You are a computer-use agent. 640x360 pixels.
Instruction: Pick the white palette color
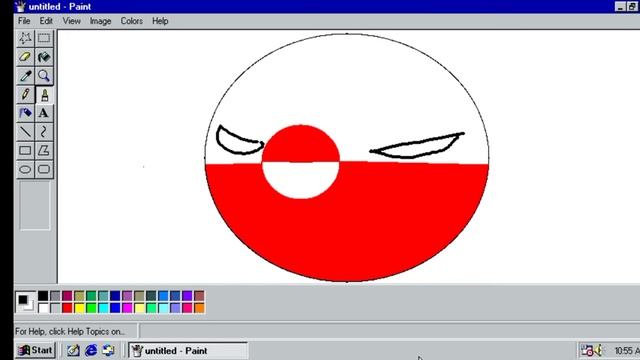tap(43, 308)
